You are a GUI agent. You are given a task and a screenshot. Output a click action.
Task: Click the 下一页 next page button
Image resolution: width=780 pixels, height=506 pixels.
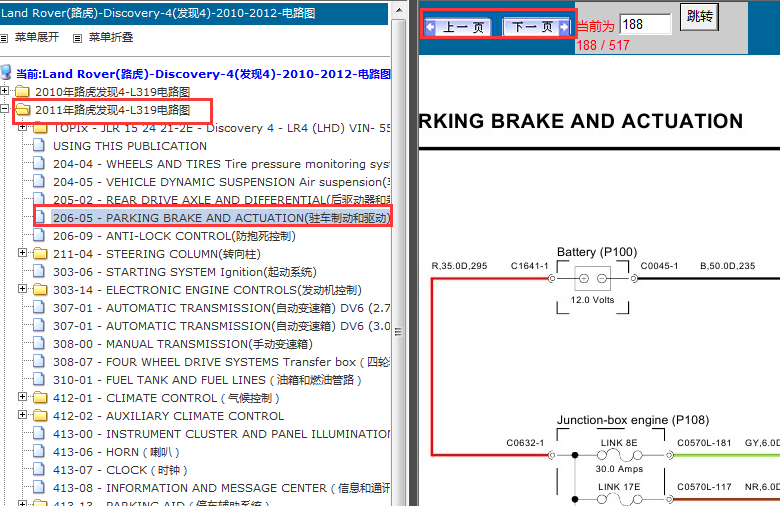coord(537,27)
